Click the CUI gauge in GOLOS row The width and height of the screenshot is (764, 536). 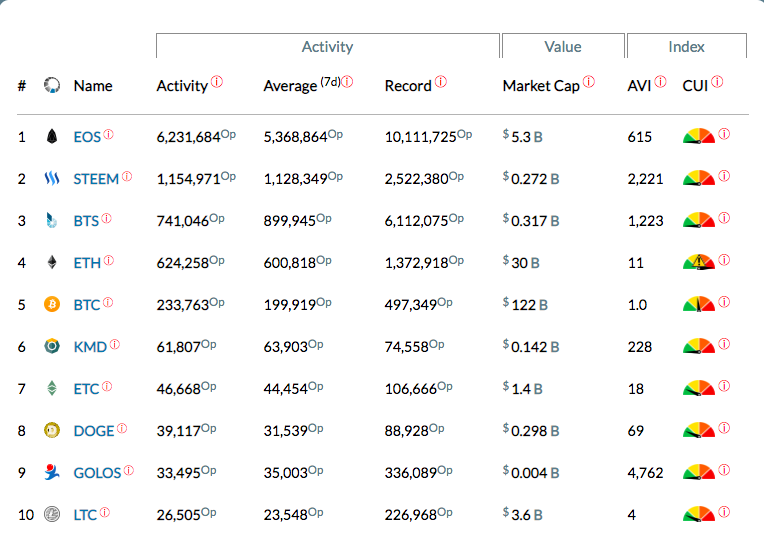point(699,472)
